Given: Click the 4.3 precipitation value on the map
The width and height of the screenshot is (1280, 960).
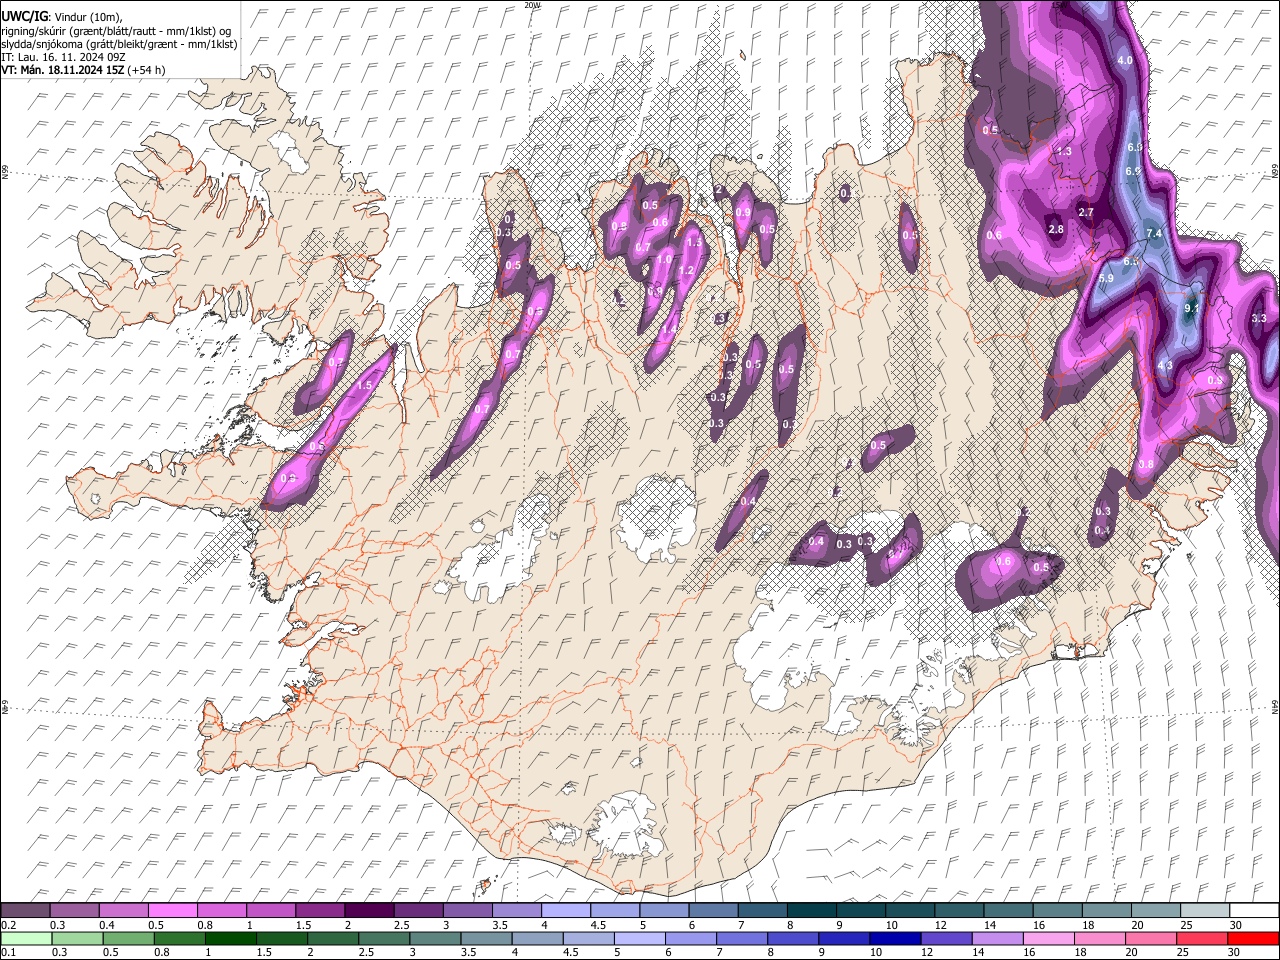Looking at the screenshot, I should (x=1165, y=366).
